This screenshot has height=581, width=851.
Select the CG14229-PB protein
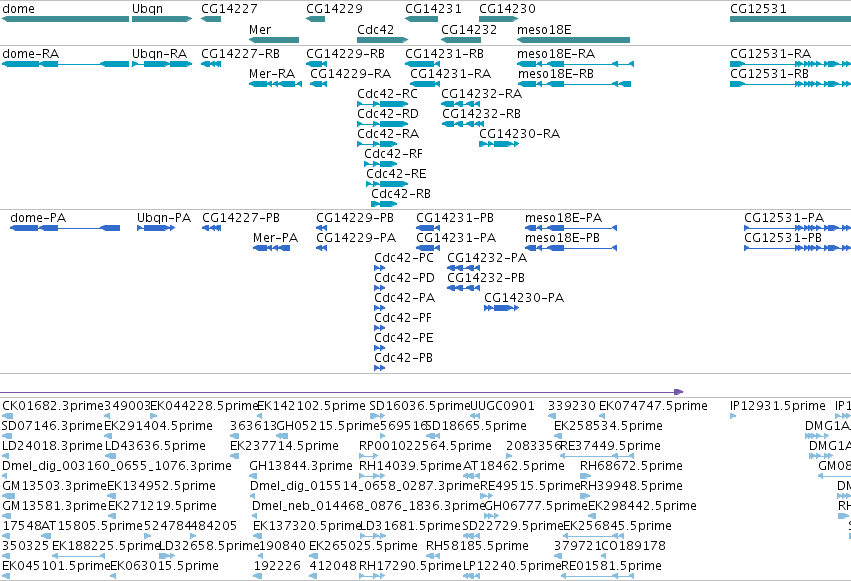pos(321,228)
